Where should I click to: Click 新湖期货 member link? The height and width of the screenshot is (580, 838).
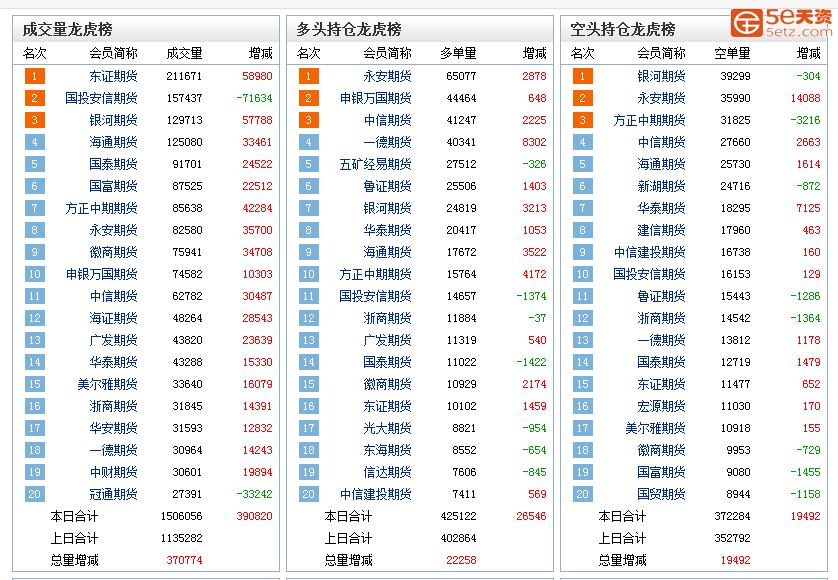click(x=661, y=186)
